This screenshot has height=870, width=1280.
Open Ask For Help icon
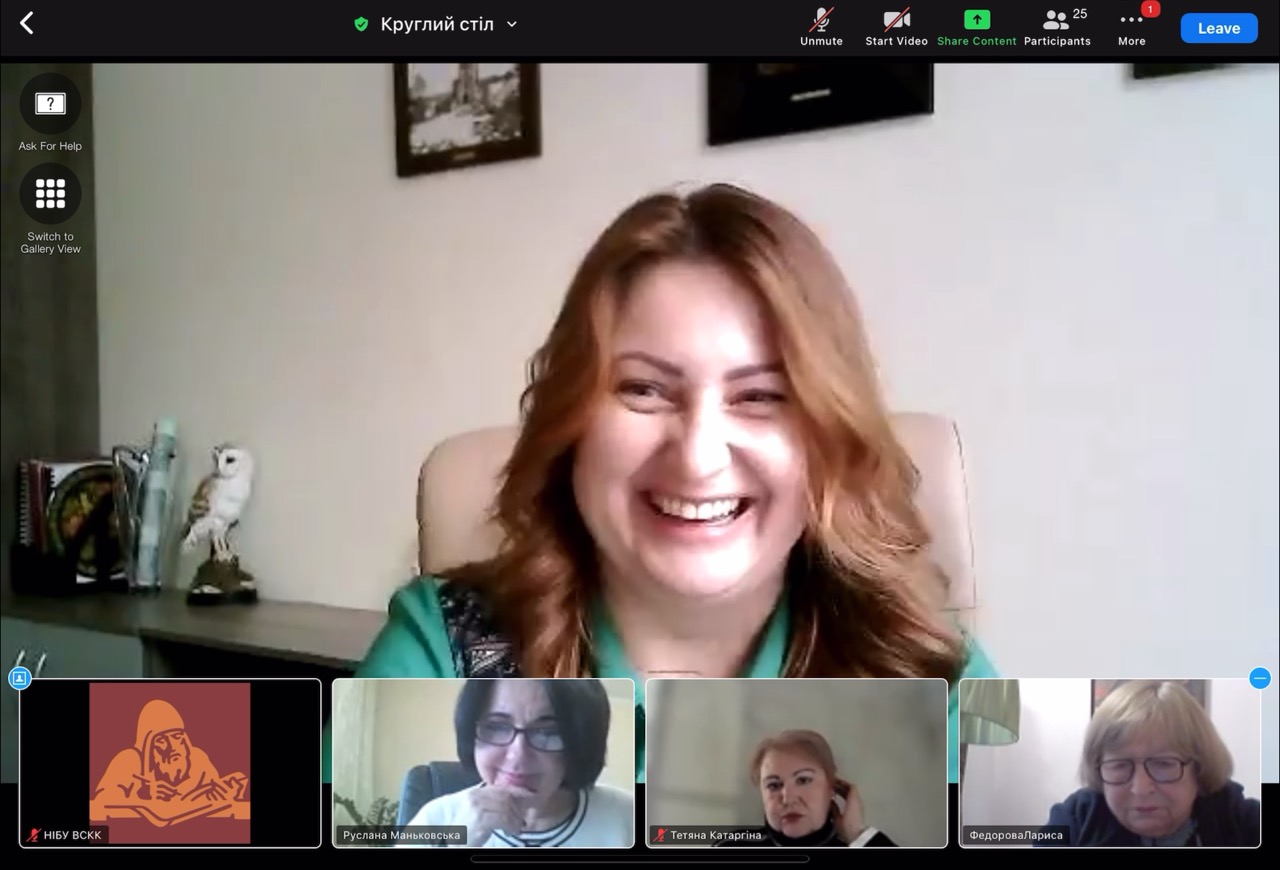(50, 104)
